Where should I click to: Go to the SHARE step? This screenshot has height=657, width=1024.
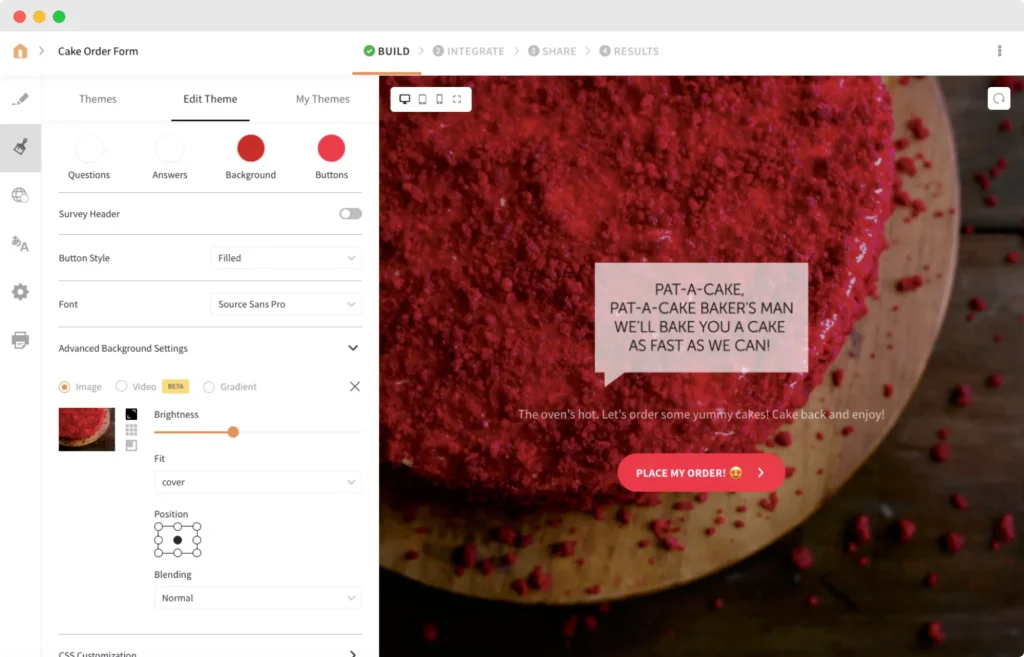(552, 51)
